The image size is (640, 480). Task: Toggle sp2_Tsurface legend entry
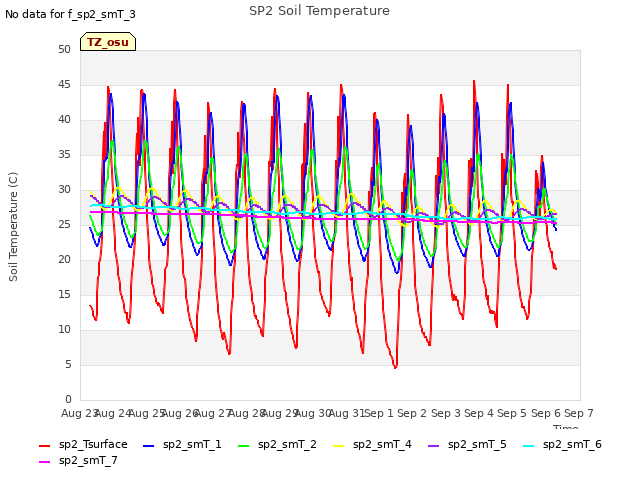pos(83,444)
